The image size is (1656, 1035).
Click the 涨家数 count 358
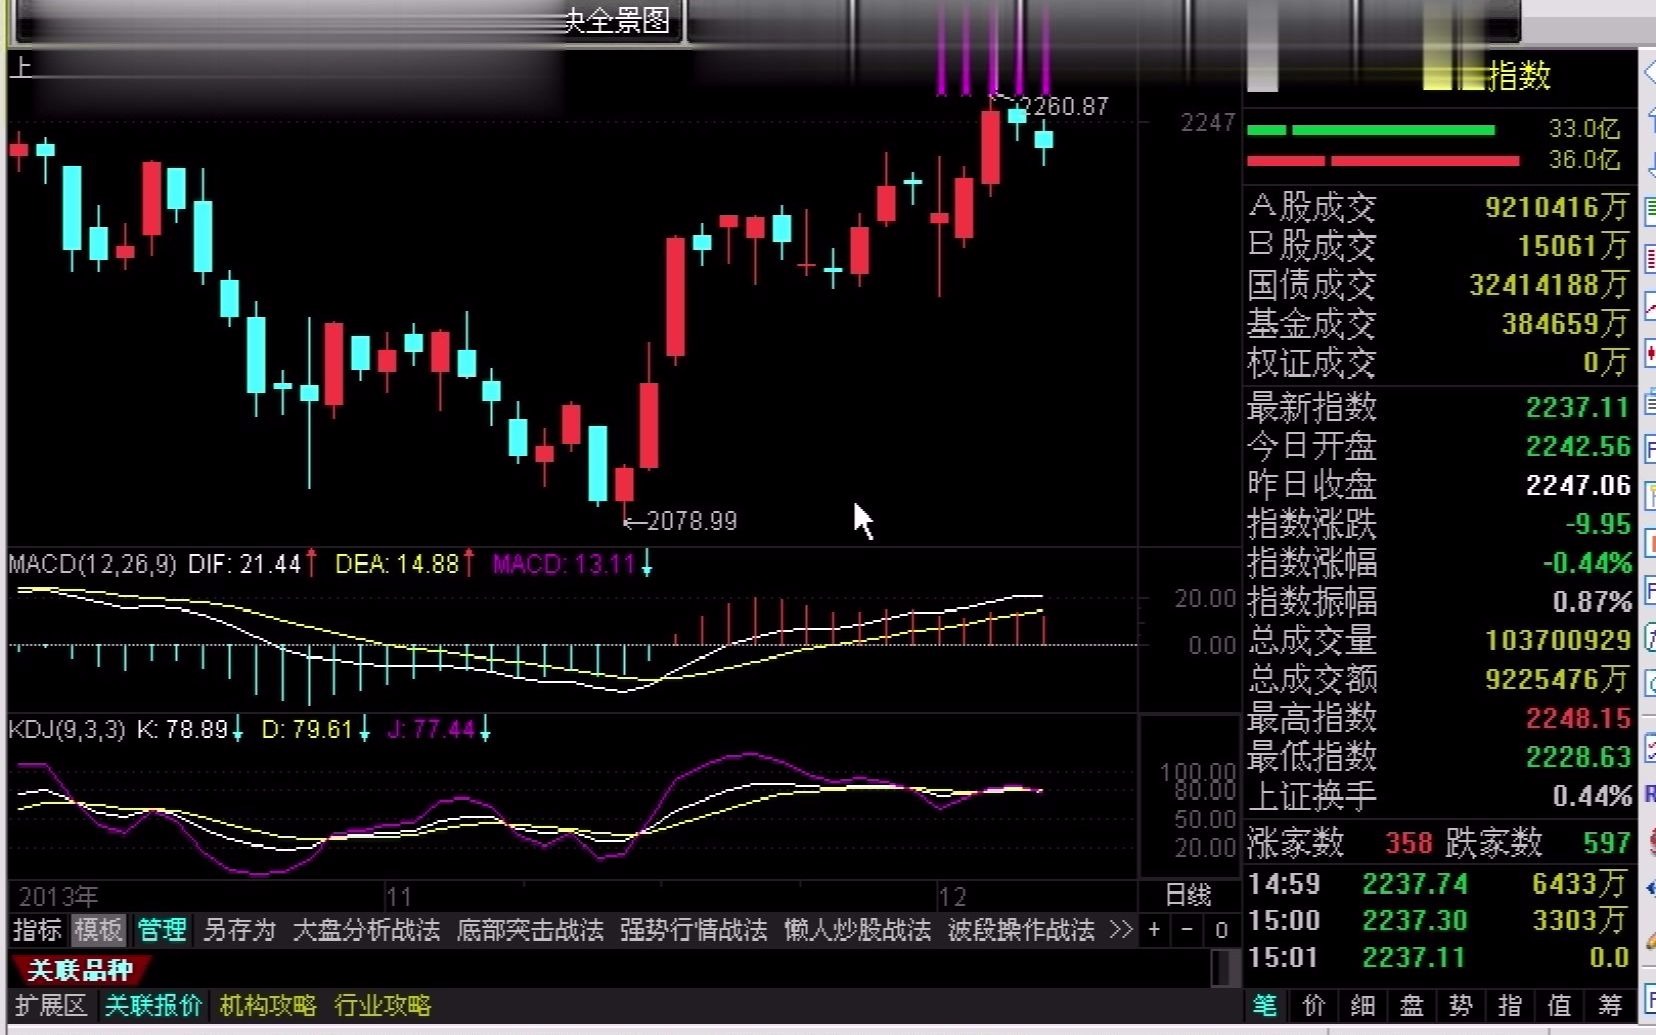pyautogui.click(x=1409, y=843)
